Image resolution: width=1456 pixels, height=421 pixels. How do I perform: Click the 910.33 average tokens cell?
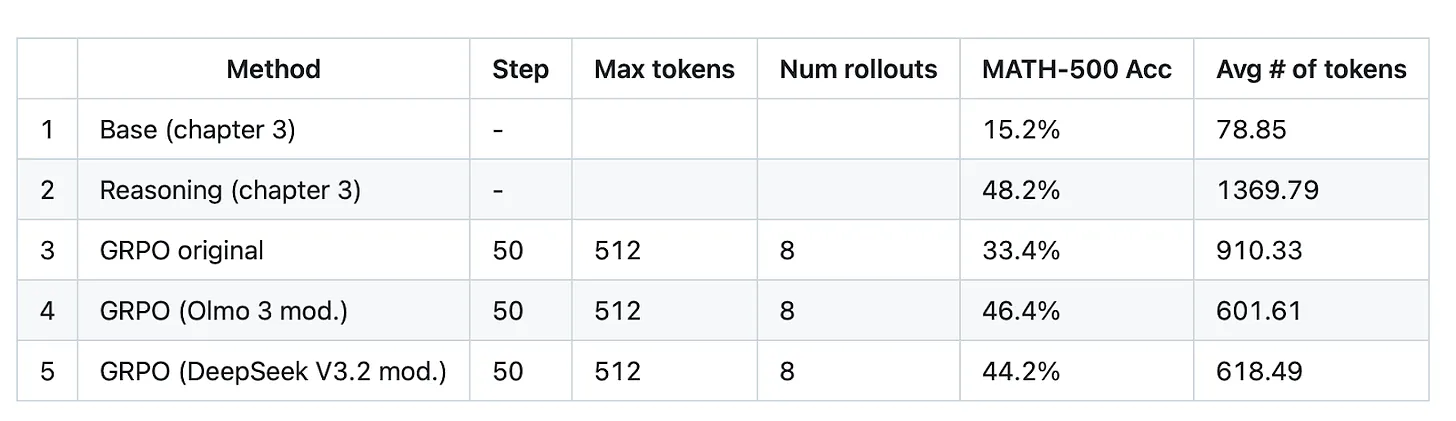click(1259, 250)
